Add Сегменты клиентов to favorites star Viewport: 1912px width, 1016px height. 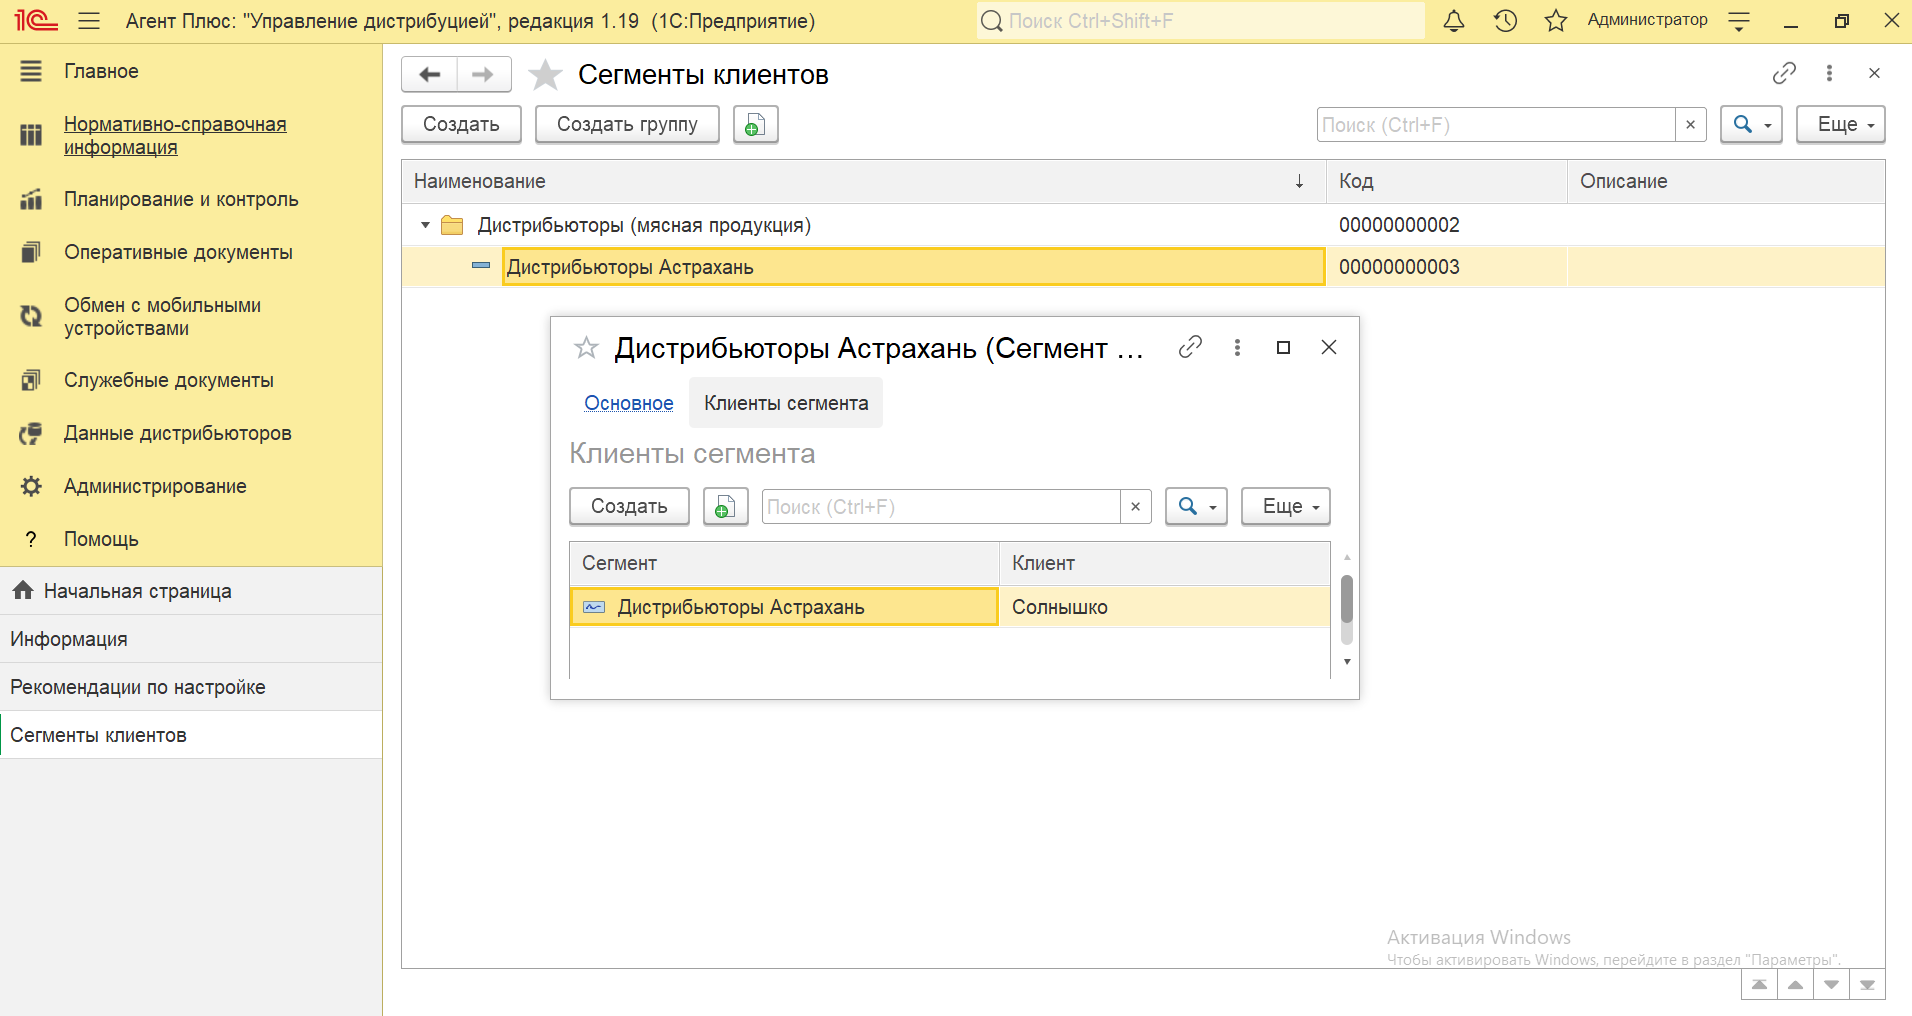tap(545, 74)
